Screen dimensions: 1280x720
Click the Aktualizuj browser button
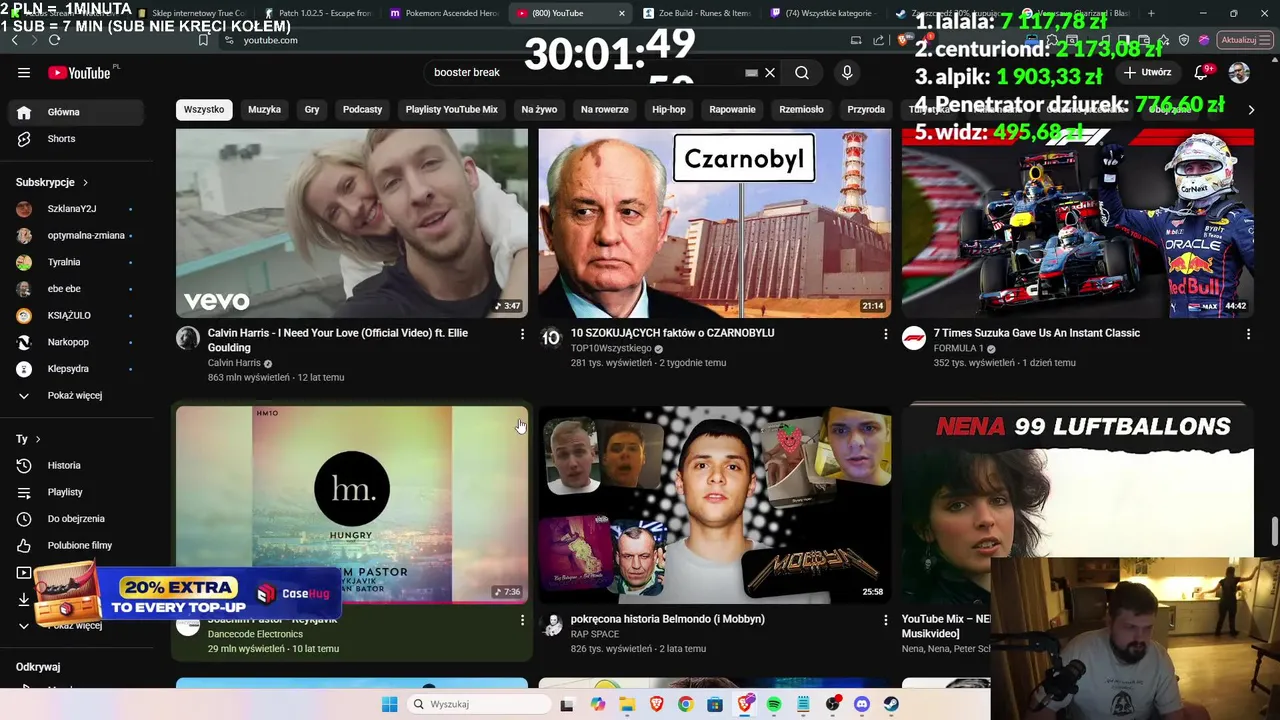coord(1245,40)
